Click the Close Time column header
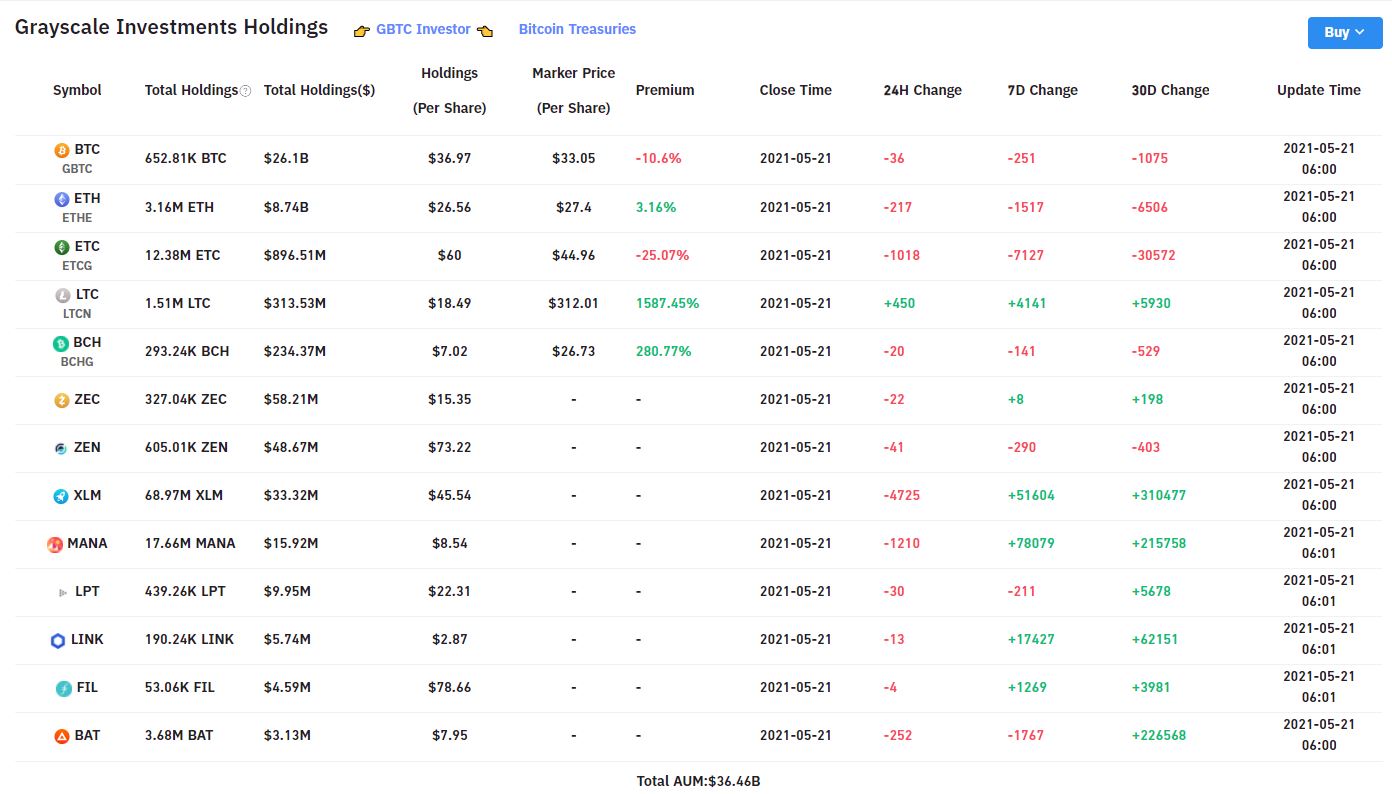This screenshot has height=794, width=1392. click(796, 90)
